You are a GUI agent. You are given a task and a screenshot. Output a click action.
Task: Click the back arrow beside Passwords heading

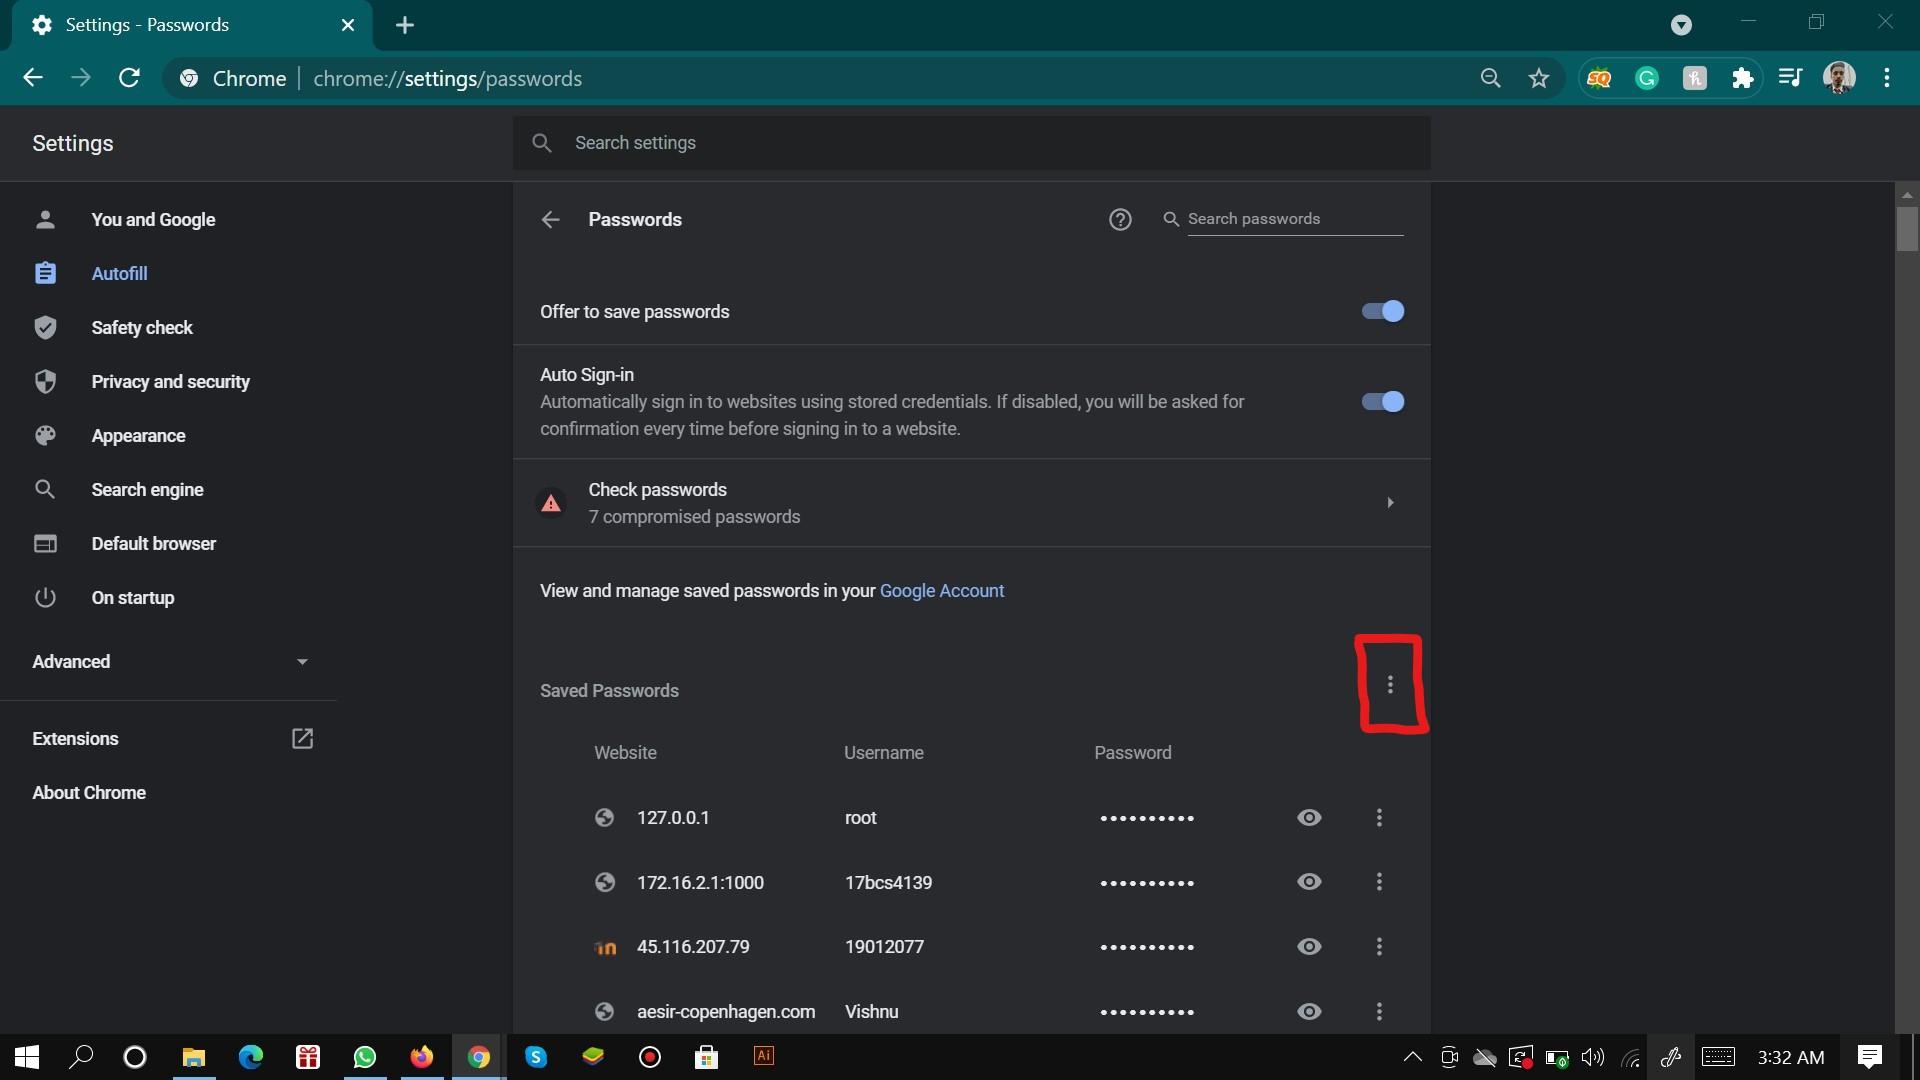tap(550, 219)
